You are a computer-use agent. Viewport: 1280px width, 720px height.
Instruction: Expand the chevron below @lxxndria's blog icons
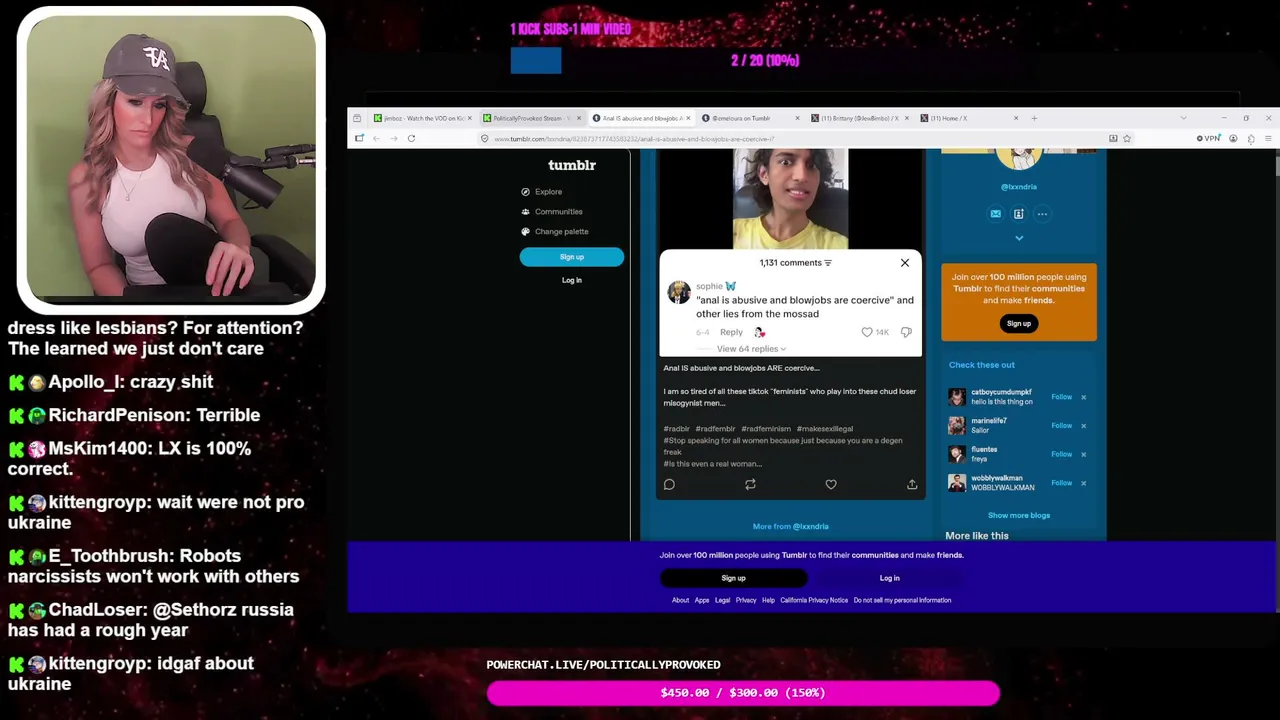click(x=1019, y=238)
